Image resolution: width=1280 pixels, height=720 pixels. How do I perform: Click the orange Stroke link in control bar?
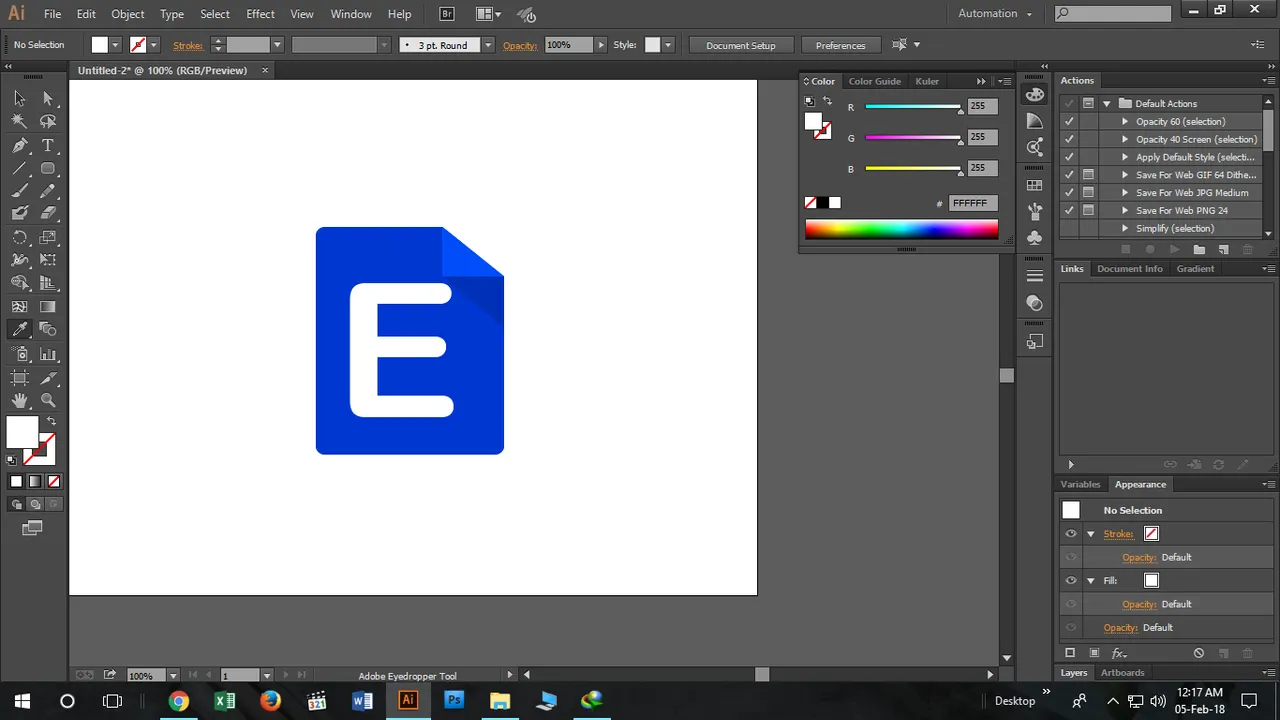point(188,45)
